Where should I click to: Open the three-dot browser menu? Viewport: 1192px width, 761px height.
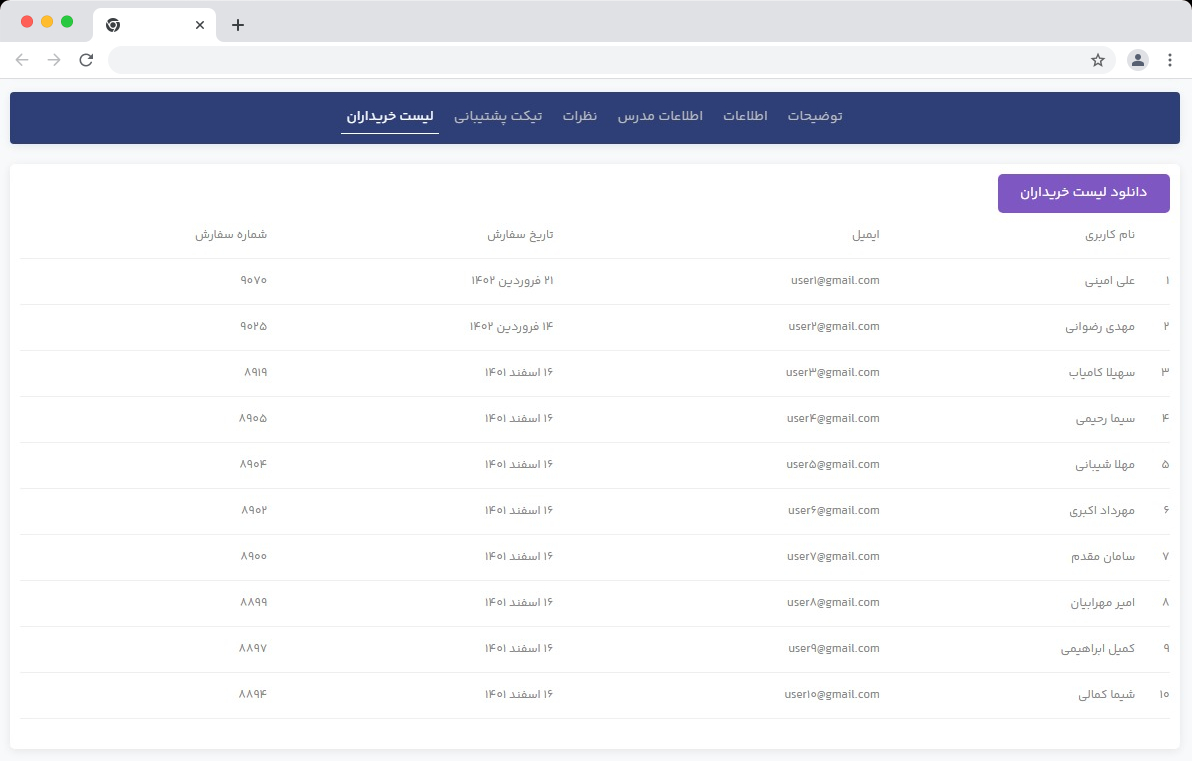(1170, 60)
